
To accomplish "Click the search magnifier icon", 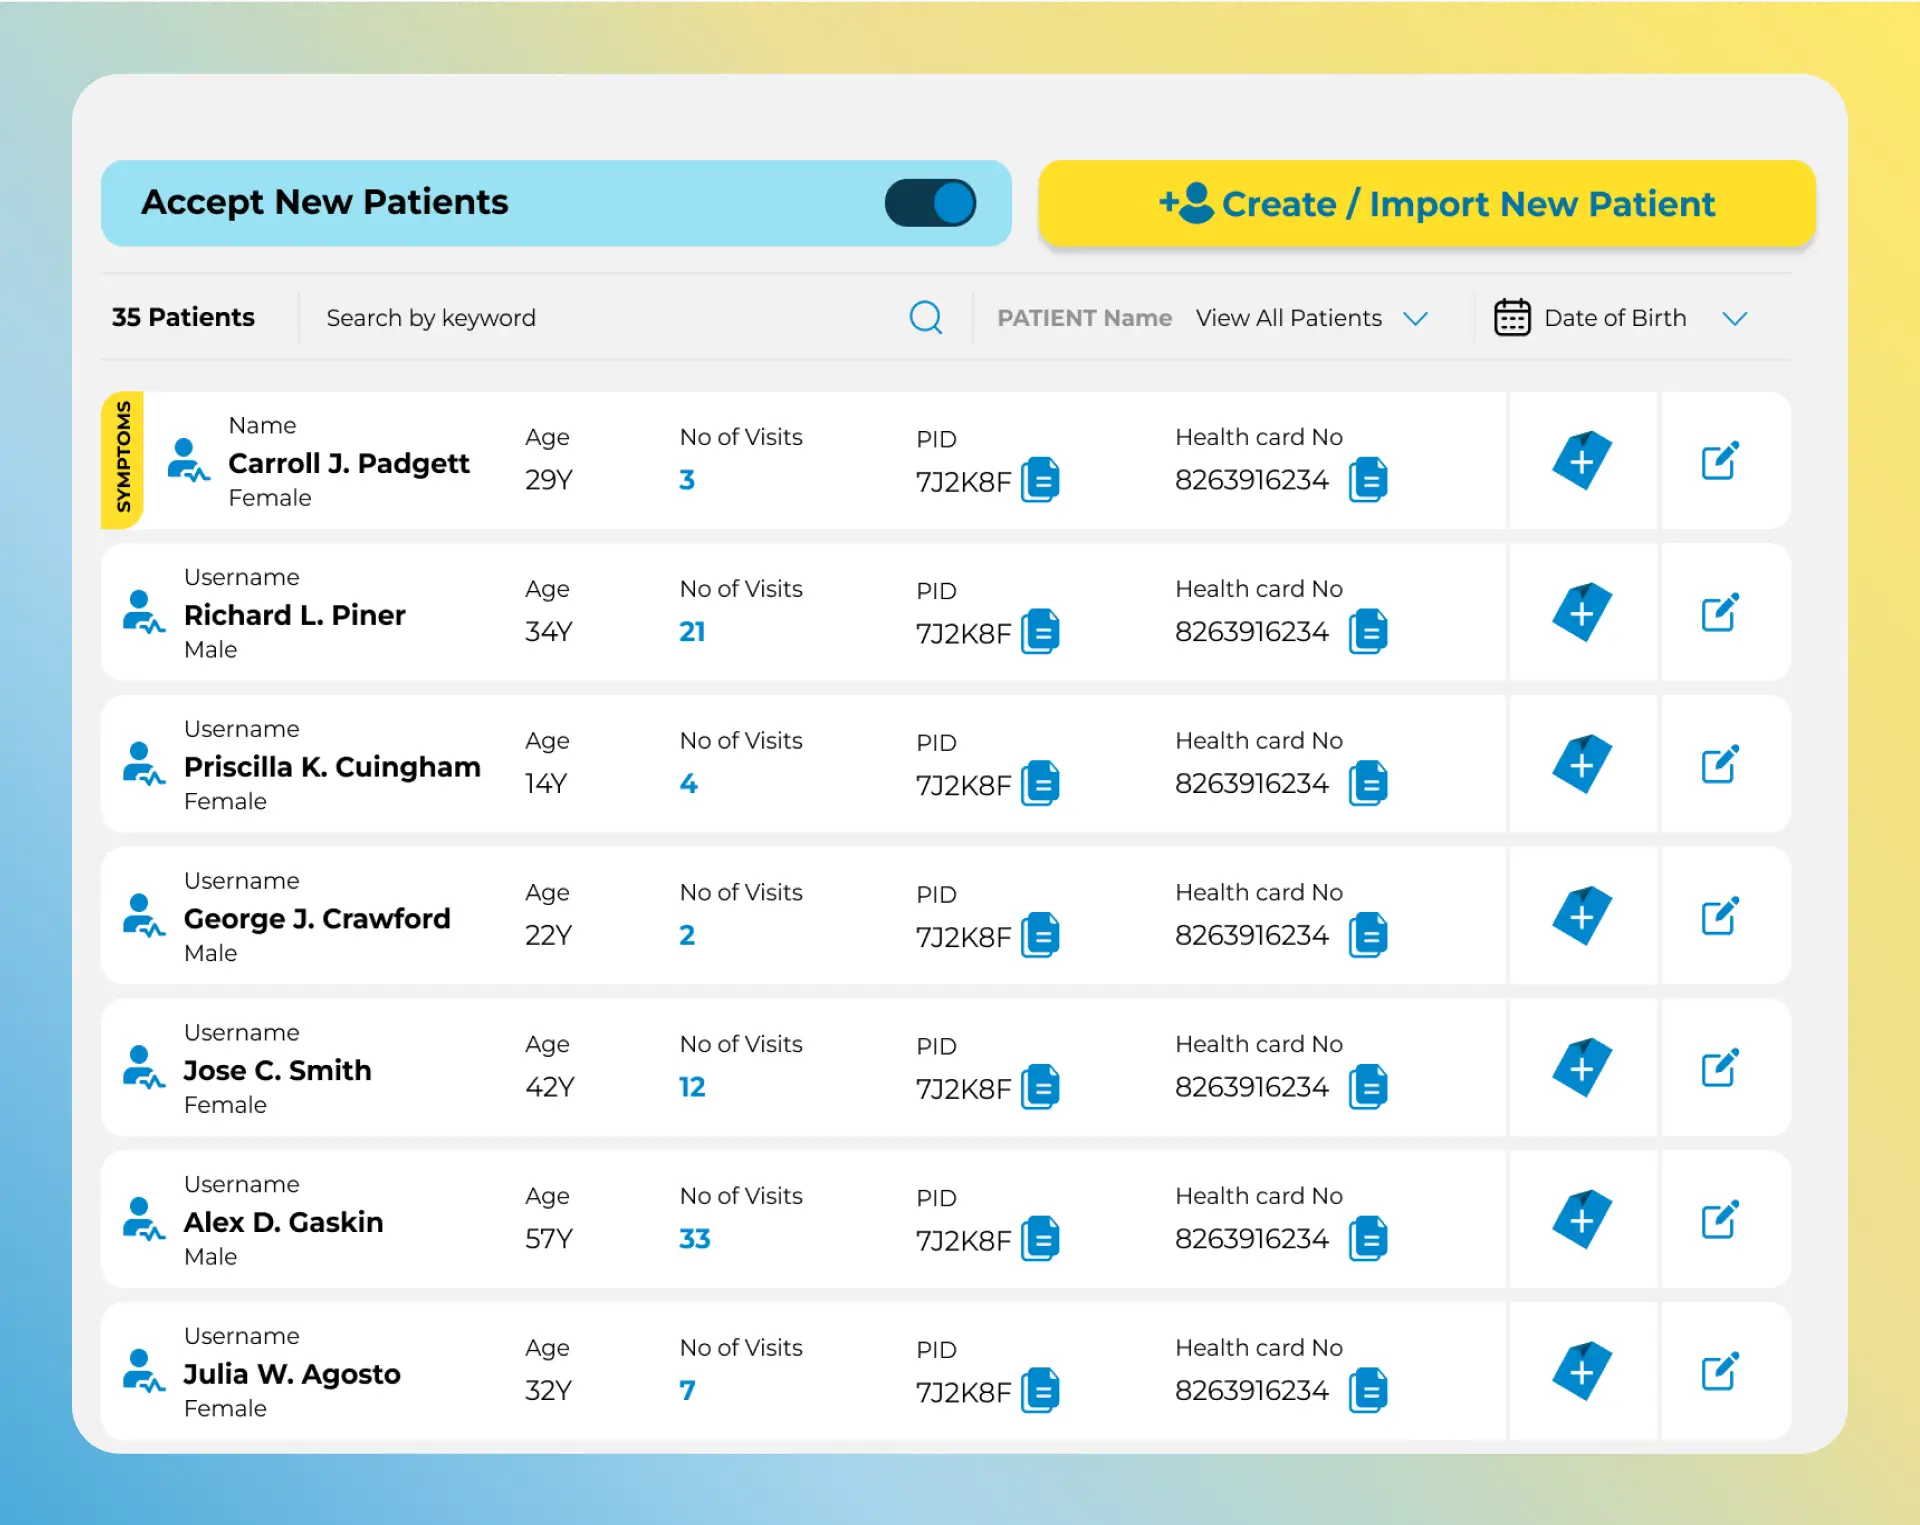I will 925,318.
